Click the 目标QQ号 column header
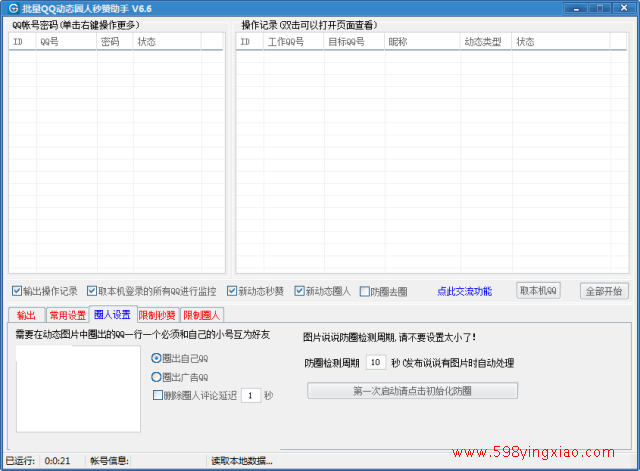This screenshot has width=640, height=471. pyautogui.click(x=354, y=42)
